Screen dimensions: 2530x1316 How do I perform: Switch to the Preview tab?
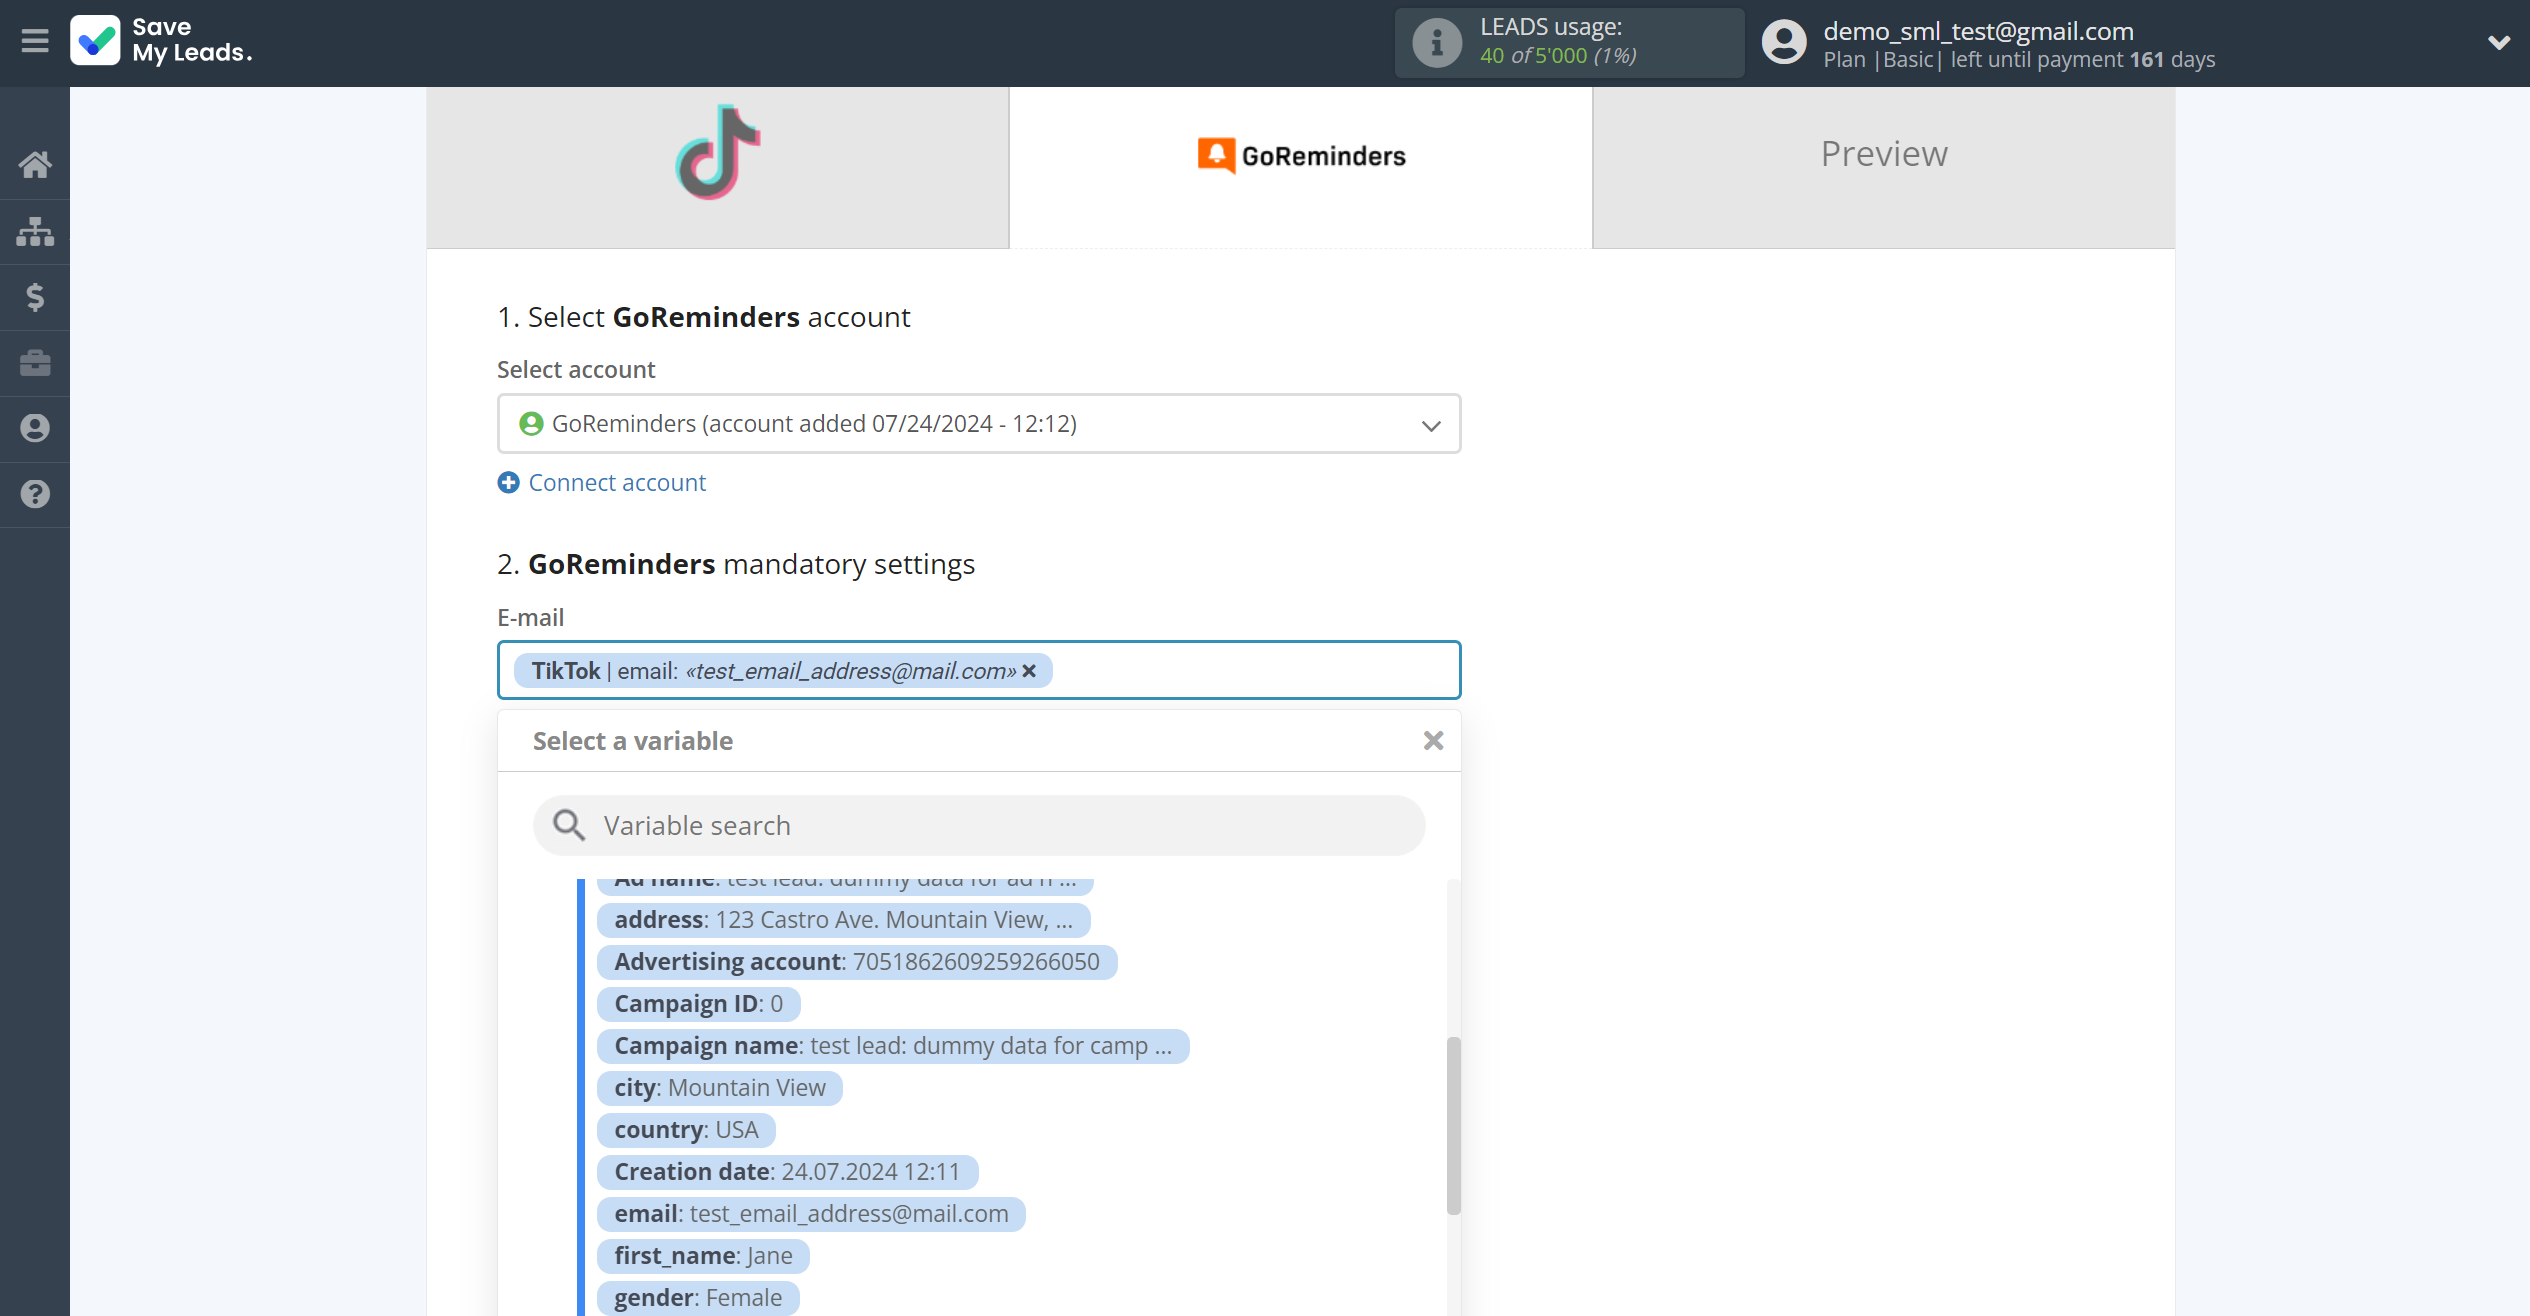click(x=1883, y=167)
